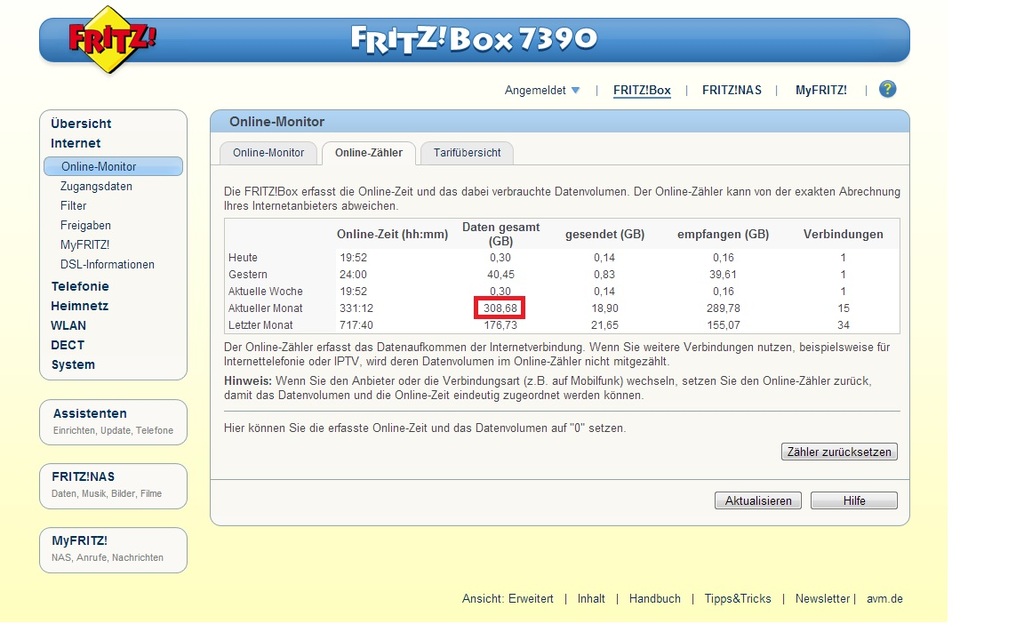The width and height of the screenshot is (1024, 640).
Task: Switch to the Online-Monitor tab
Action: pyautogui.click(x=268, y=153)
